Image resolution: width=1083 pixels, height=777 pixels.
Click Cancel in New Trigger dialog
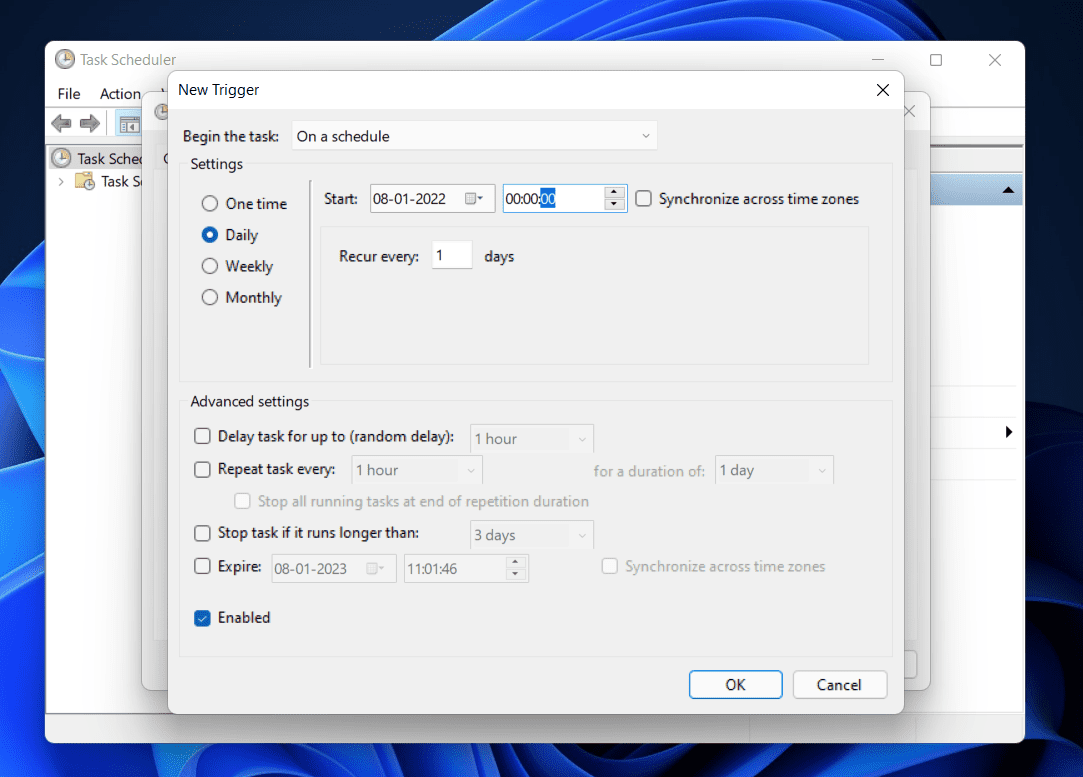pos(839,684)
